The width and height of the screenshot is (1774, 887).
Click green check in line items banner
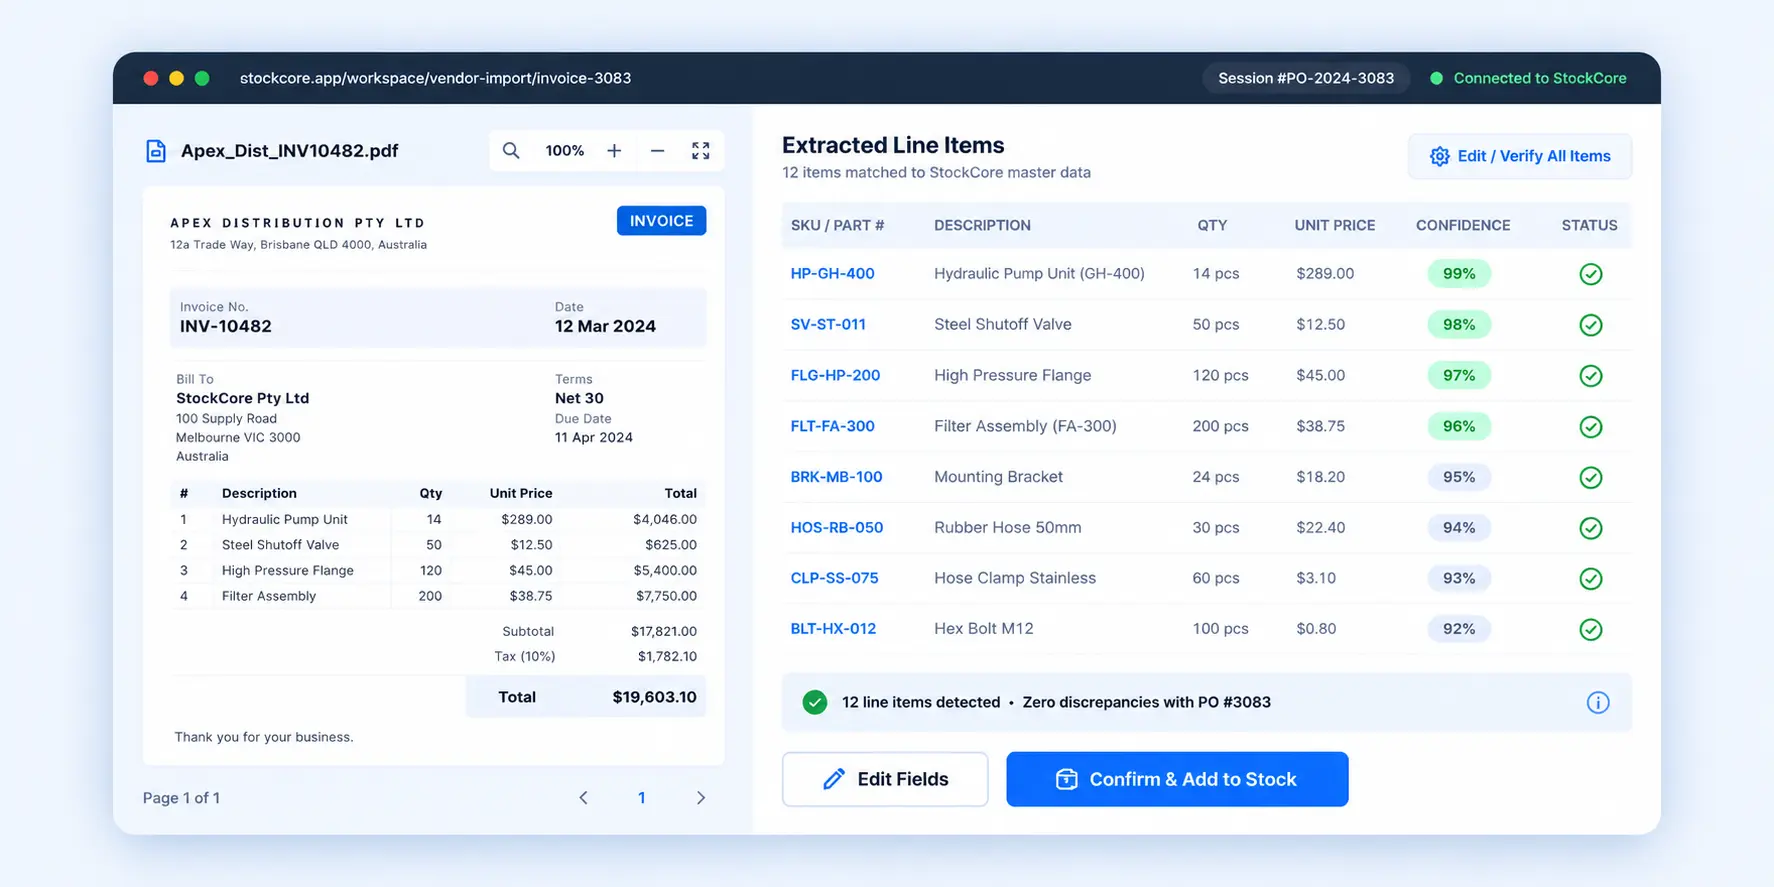point(815,702)
